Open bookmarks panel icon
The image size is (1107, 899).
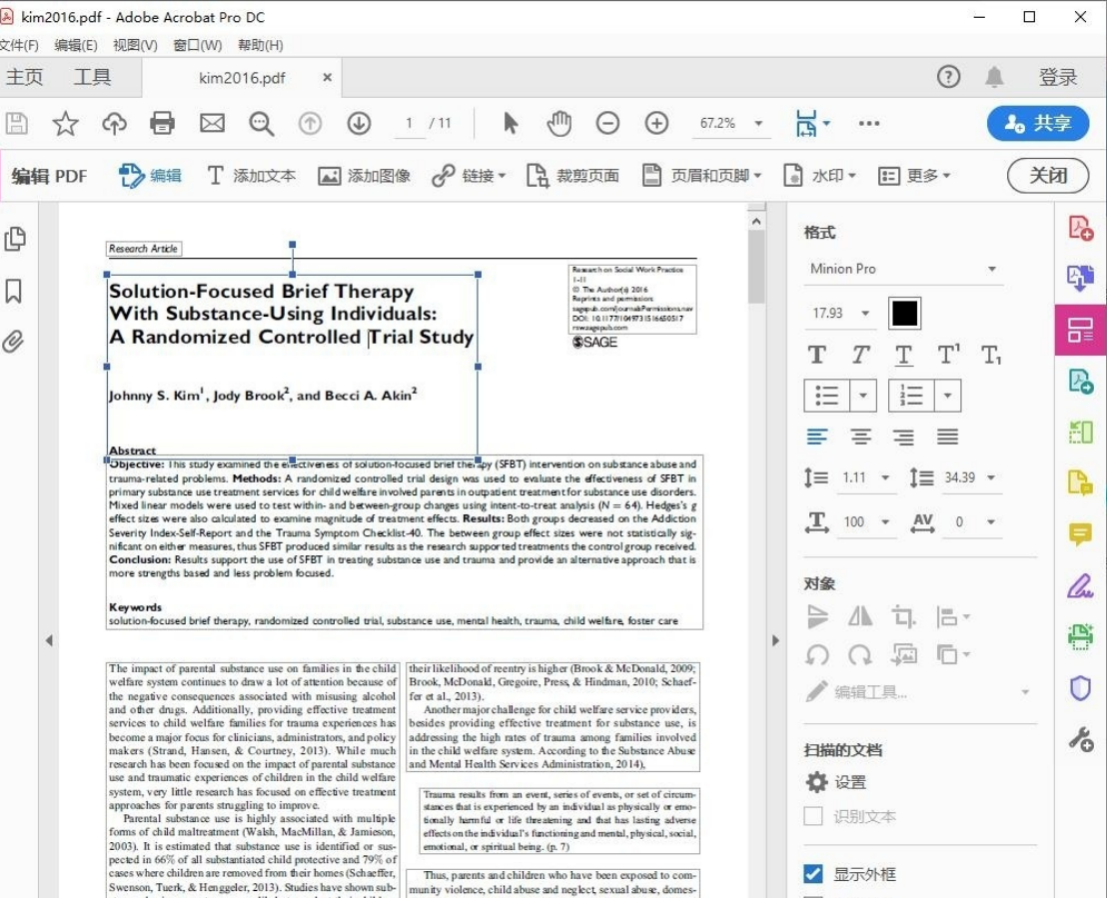point(13,290)
